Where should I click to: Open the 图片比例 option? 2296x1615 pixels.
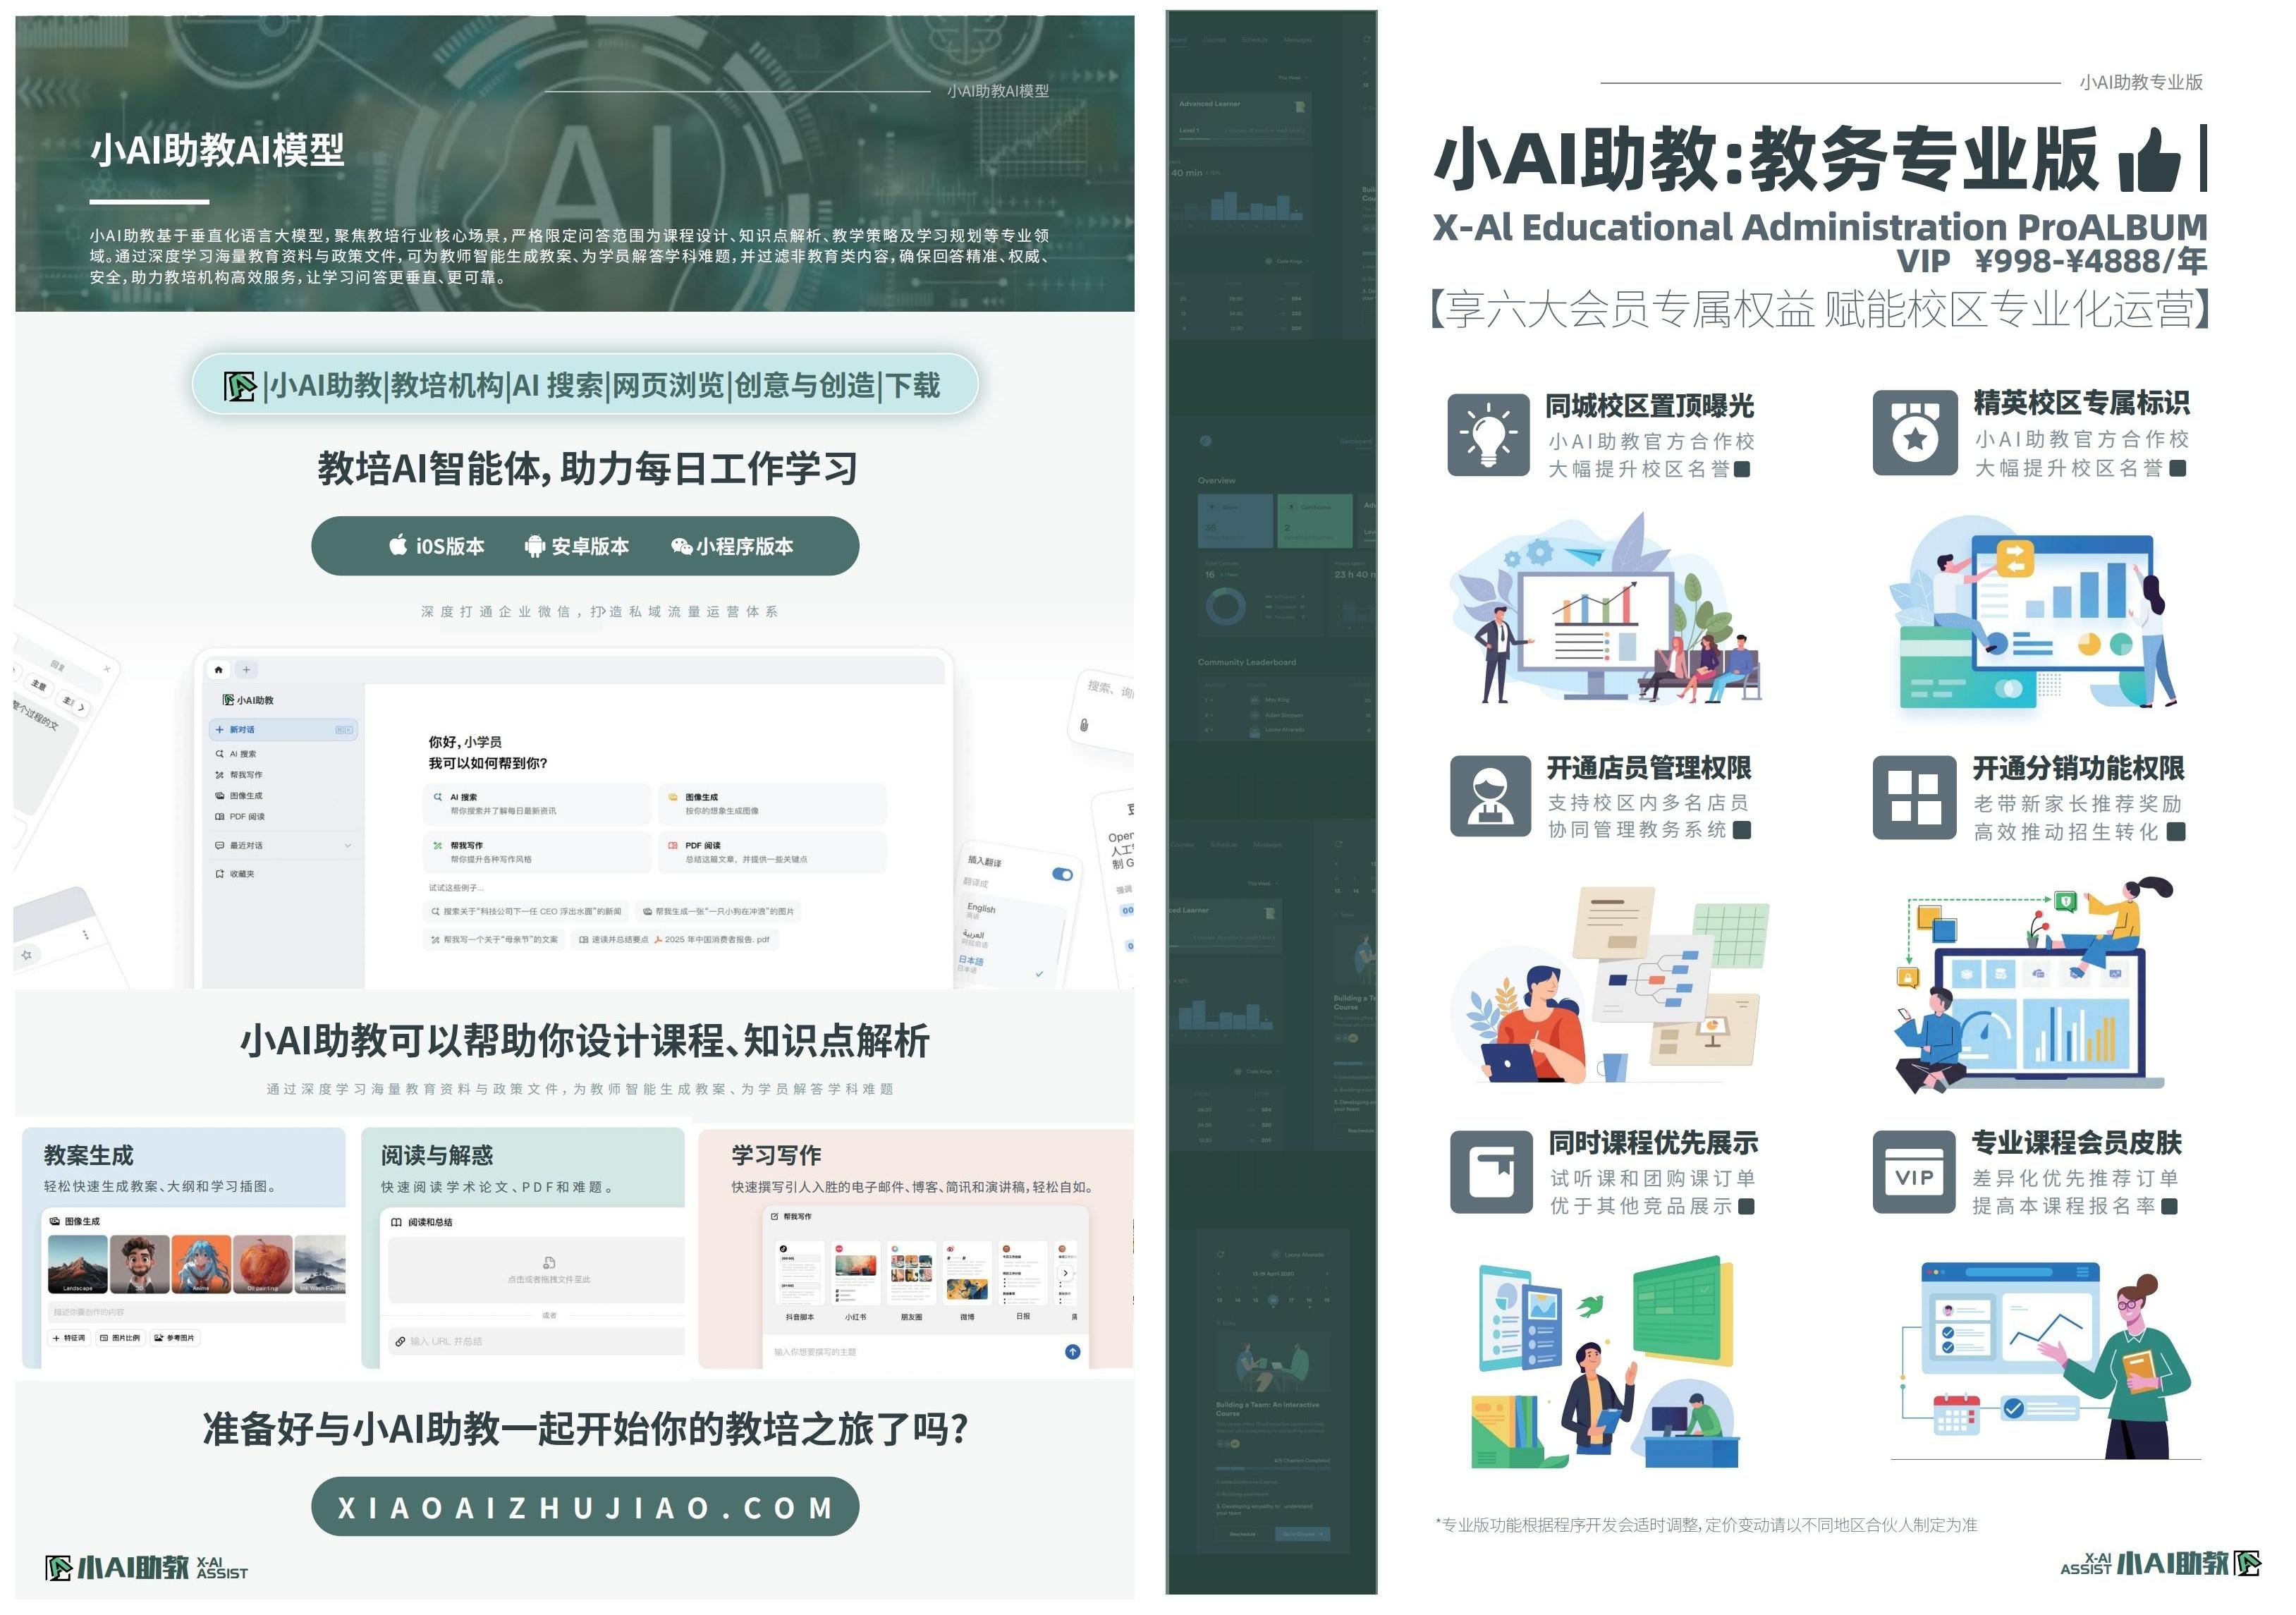(120, 1338)
